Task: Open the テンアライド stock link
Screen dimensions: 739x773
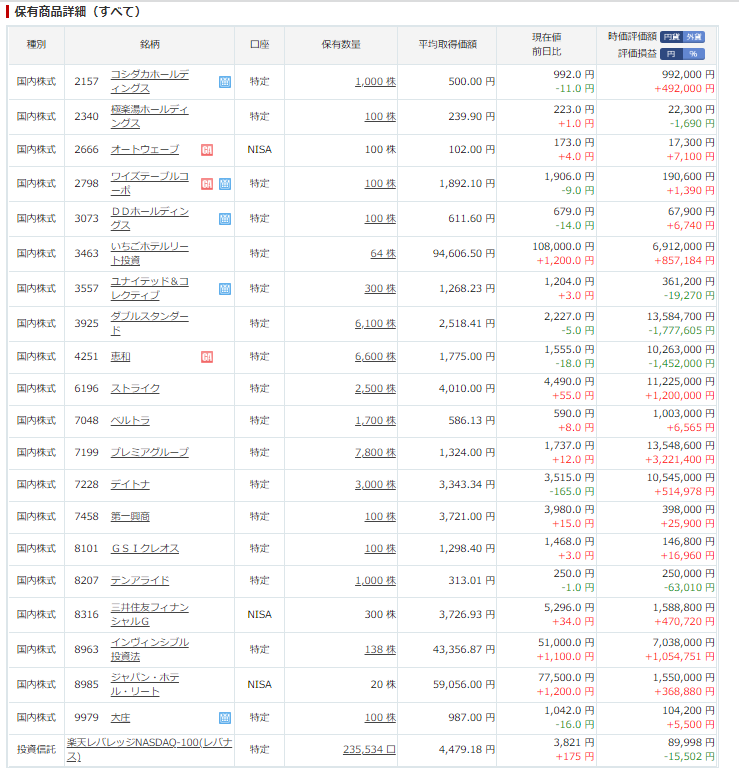Action: pyautogui.click(x=140, y=581)
